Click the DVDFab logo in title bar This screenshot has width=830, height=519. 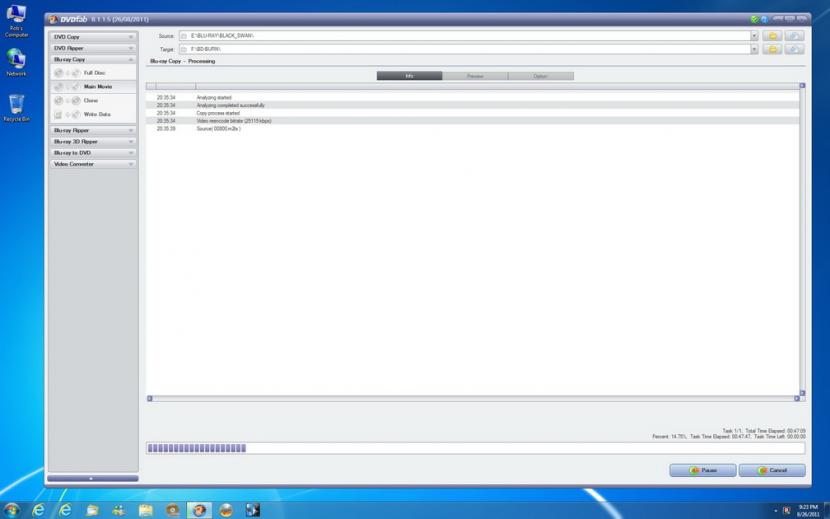click(x=67, y=20)
